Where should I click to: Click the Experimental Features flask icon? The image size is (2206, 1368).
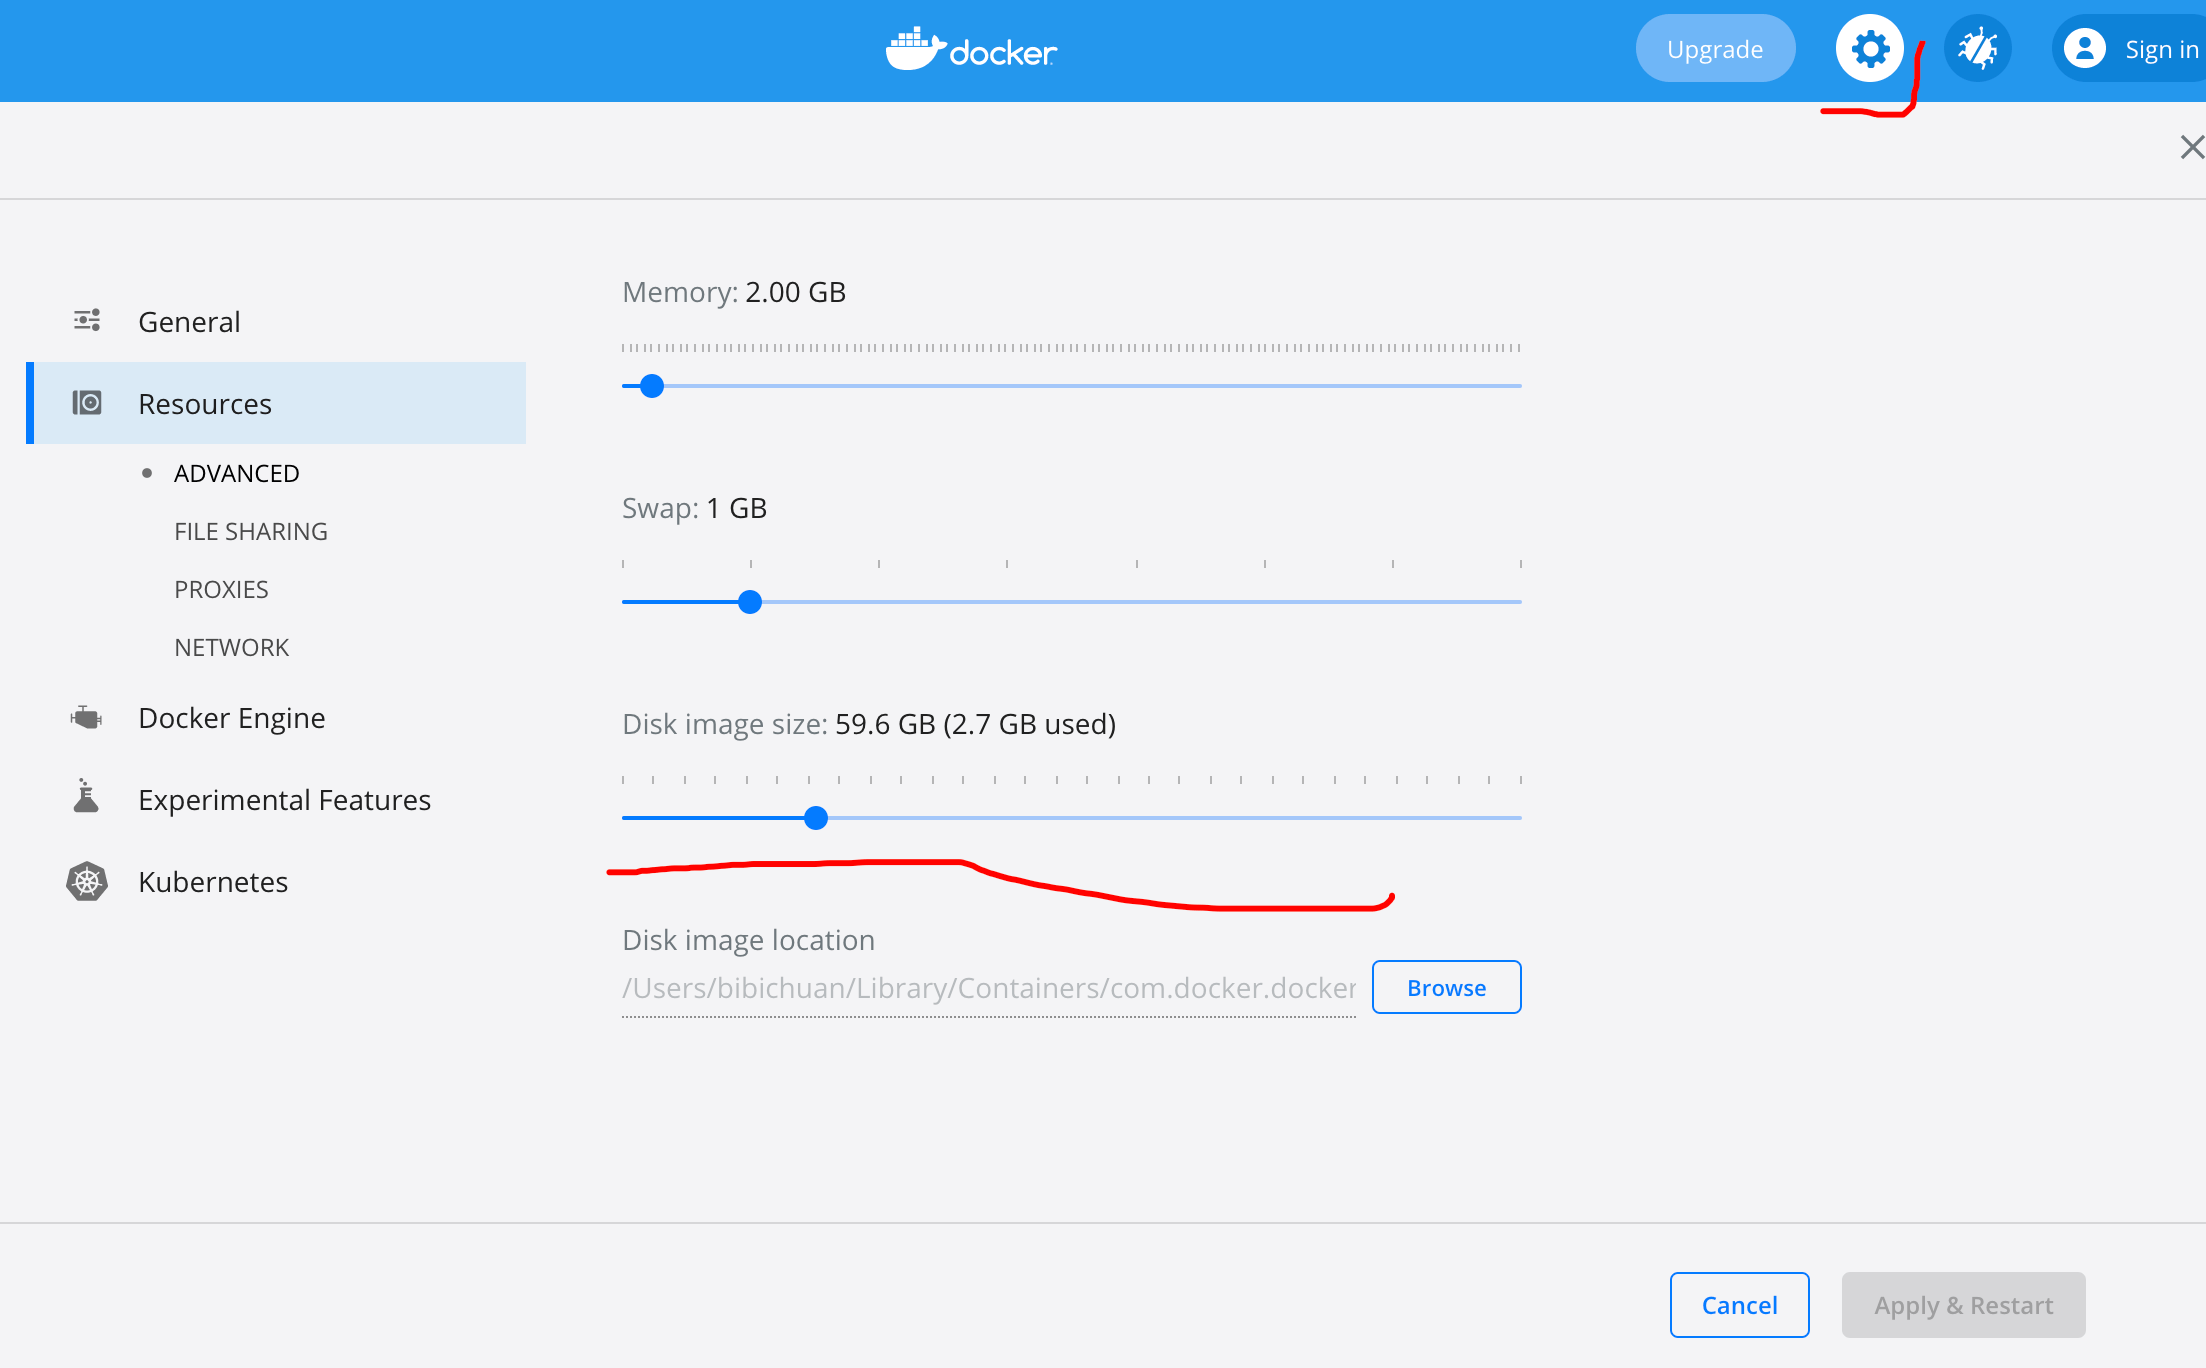point(87,798)
